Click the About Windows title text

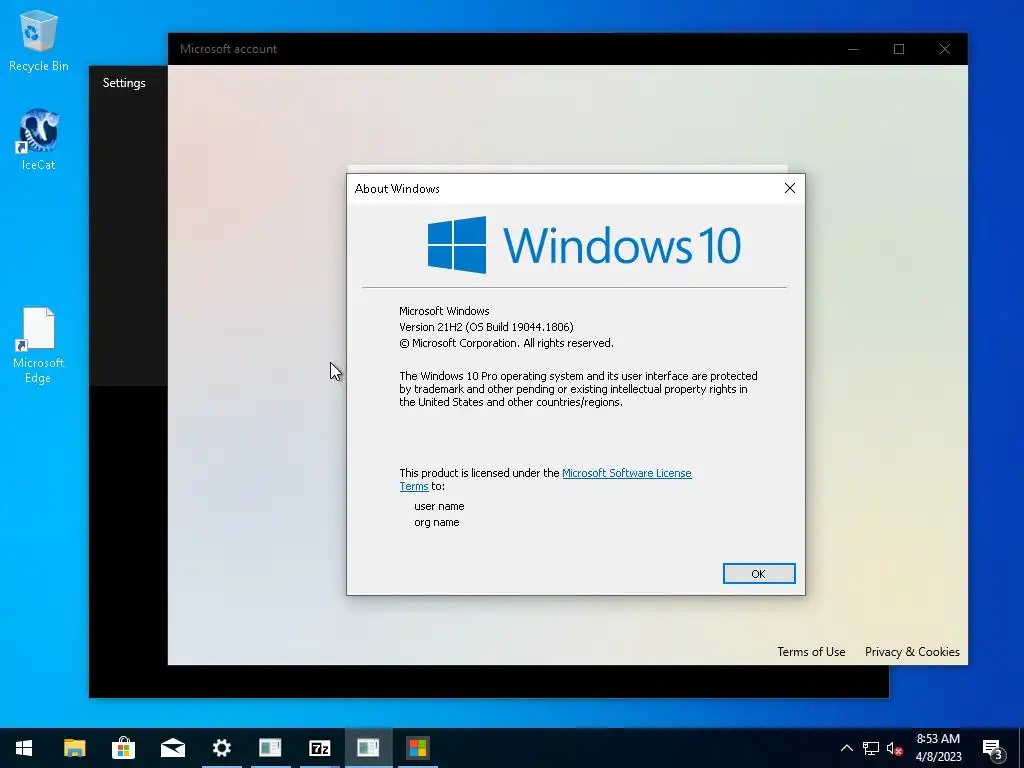[x=397, y=189]
